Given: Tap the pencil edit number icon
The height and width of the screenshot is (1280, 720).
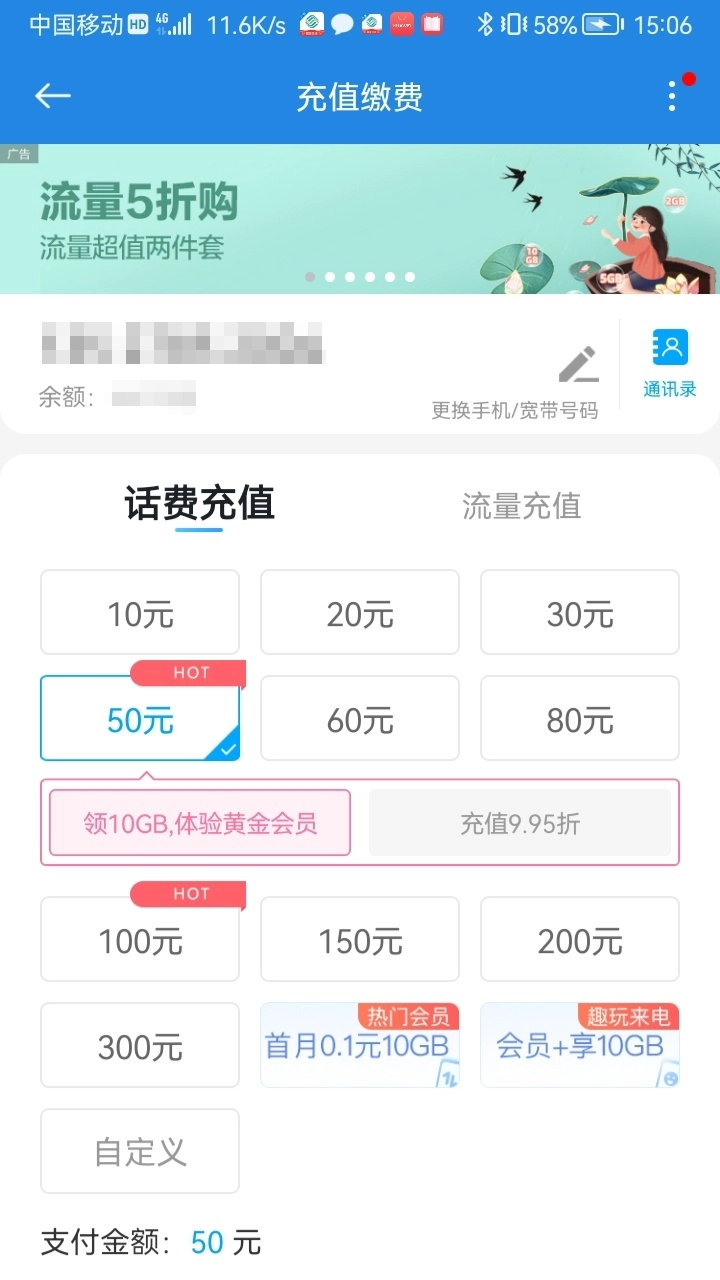Looking at the screenshot, I should (x=578, y=365).
